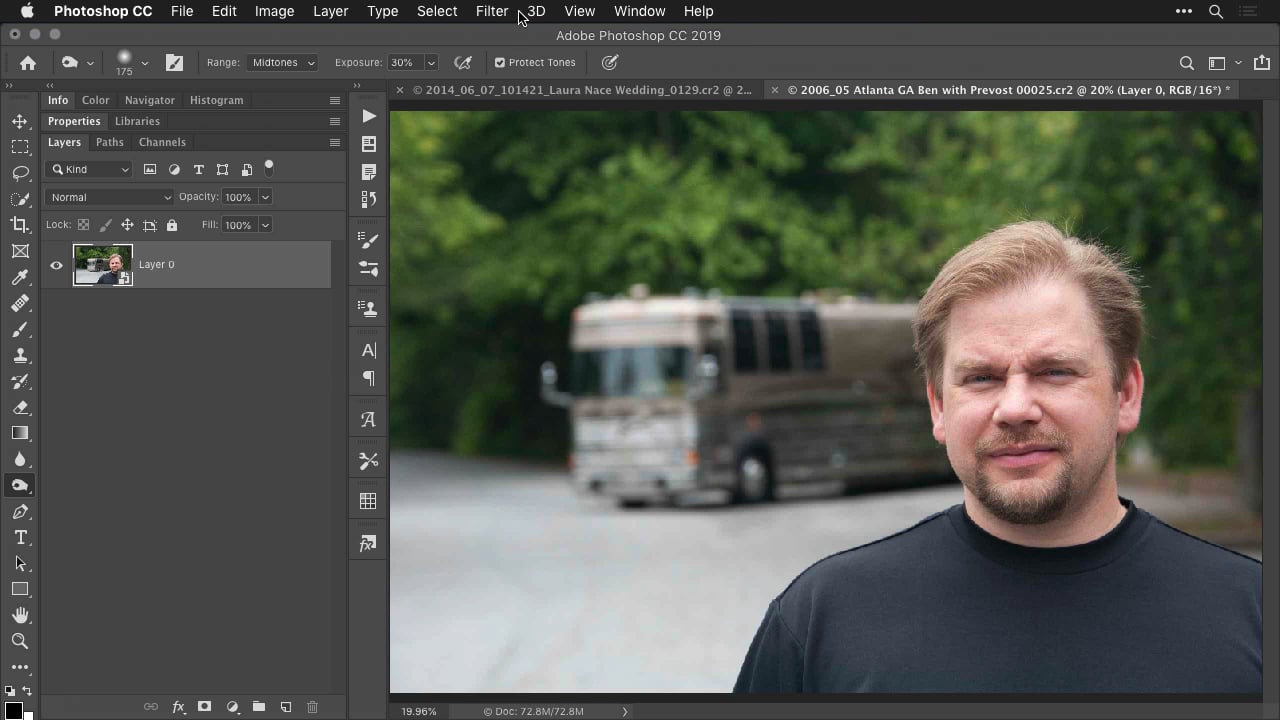
Task: Switch to the Channels tab
Action: [x=162, y=142]
